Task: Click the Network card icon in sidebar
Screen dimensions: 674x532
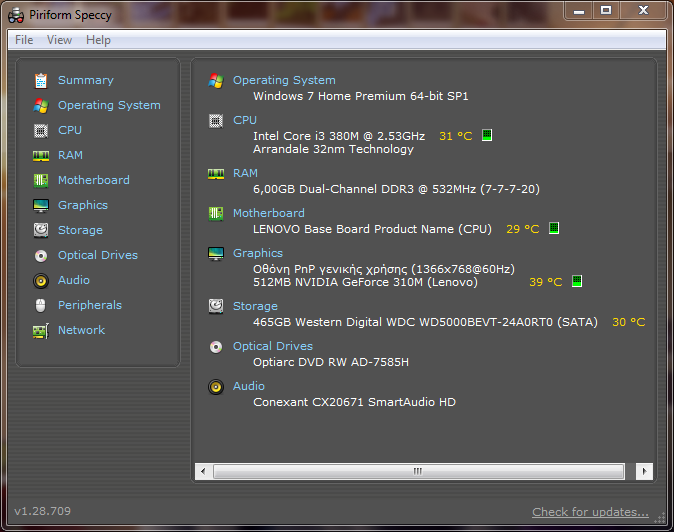Action: [41, 331]
